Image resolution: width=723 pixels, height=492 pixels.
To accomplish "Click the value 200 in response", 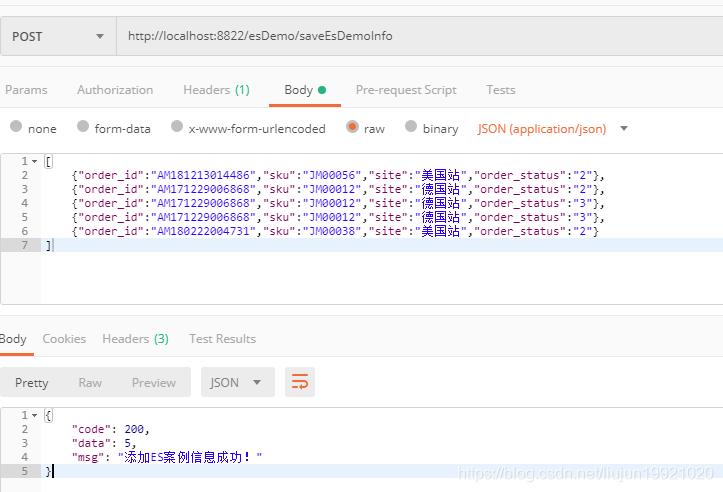I will point(134,429).
